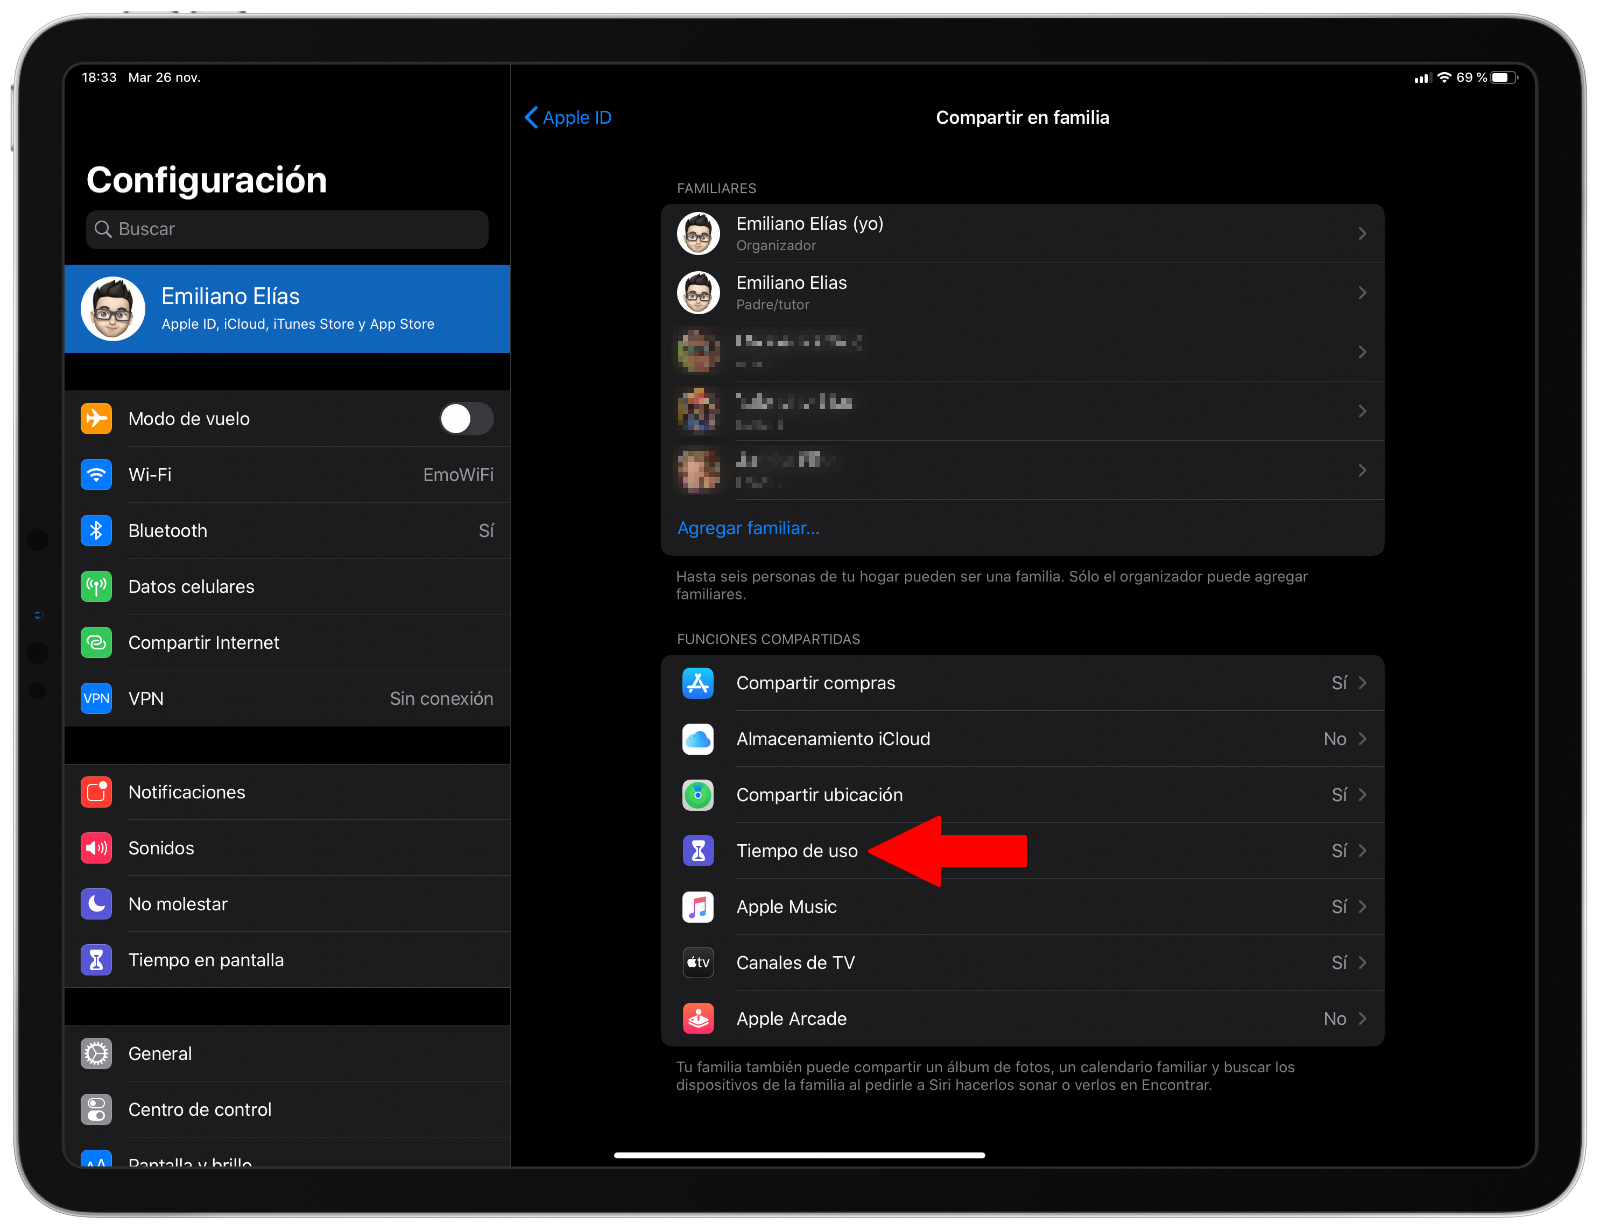This screenshot has height=1231, width=1600.
Task: Open the Emiliano Elías (yo) organizer chevron
Action: click(x=1362, y=233)
